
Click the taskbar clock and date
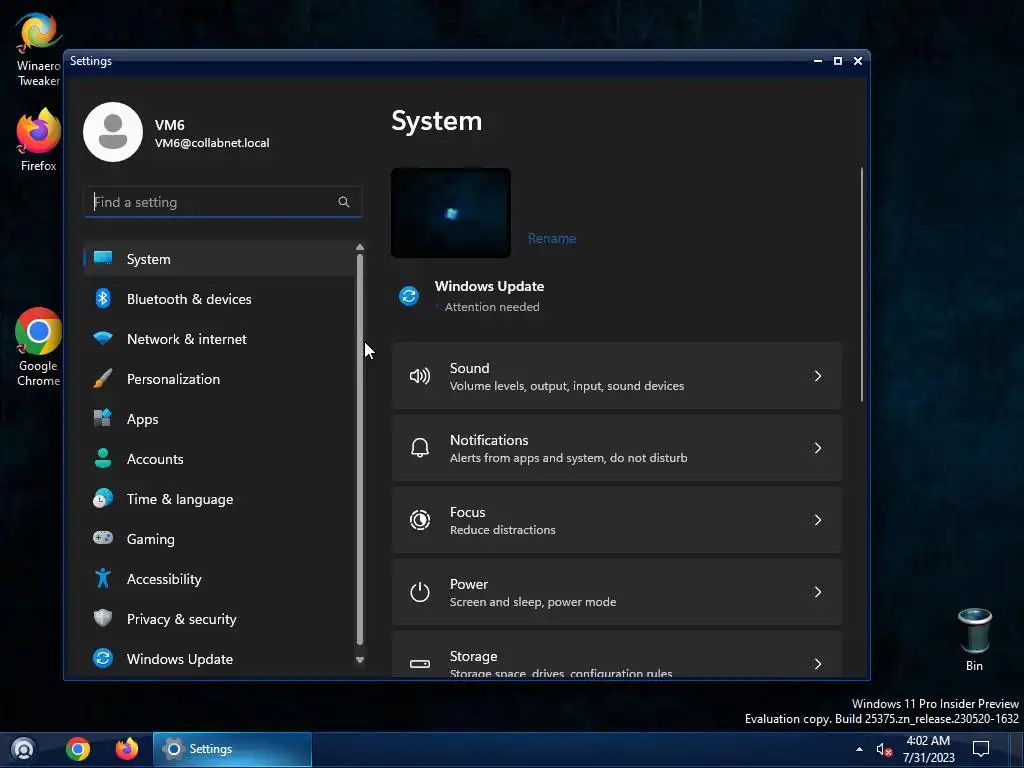(928, 749)
